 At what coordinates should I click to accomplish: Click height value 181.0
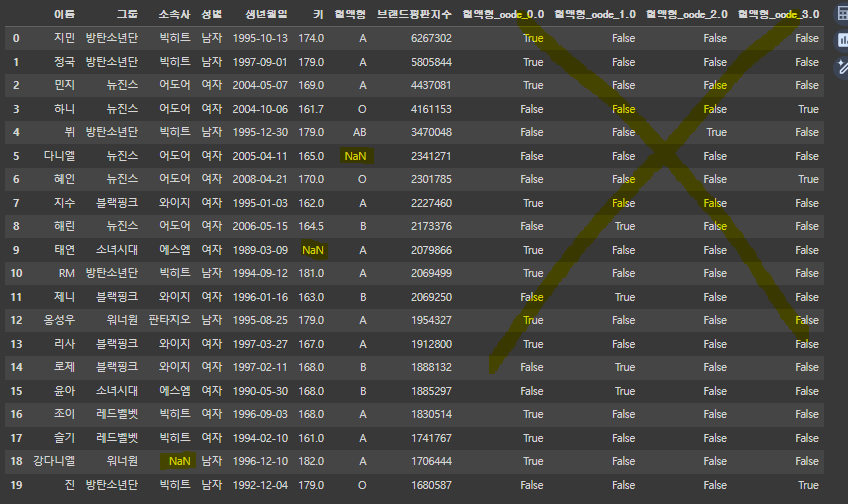pyautogui.click(x=311, y=273)
